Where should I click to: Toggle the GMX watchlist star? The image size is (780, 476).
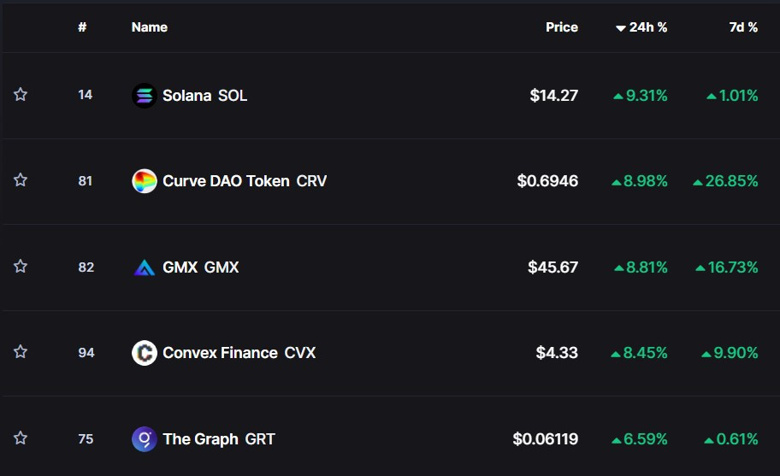click(20, 267)
